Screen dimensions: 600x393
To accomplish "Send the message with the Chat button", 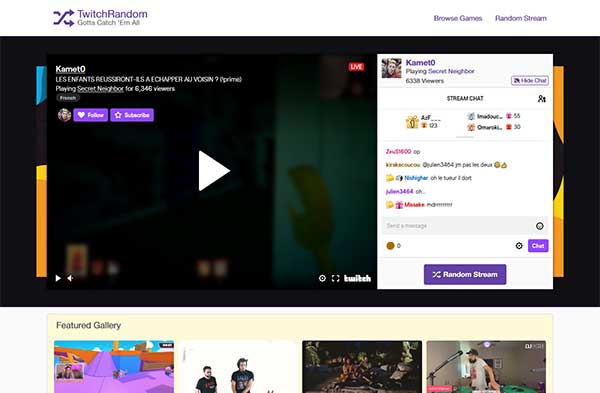I will click(x=538, y=246).
